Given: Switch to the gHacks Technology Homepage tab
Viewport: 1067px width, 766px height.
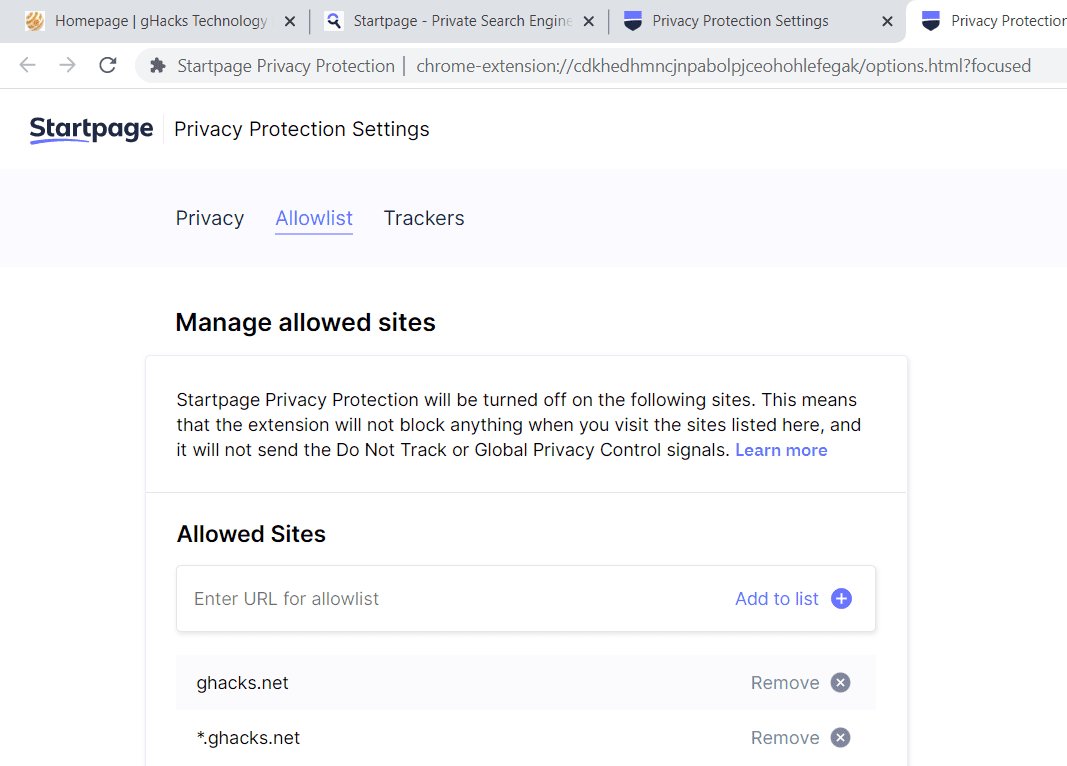Looking at the screenshot, I should pos(161,21).
